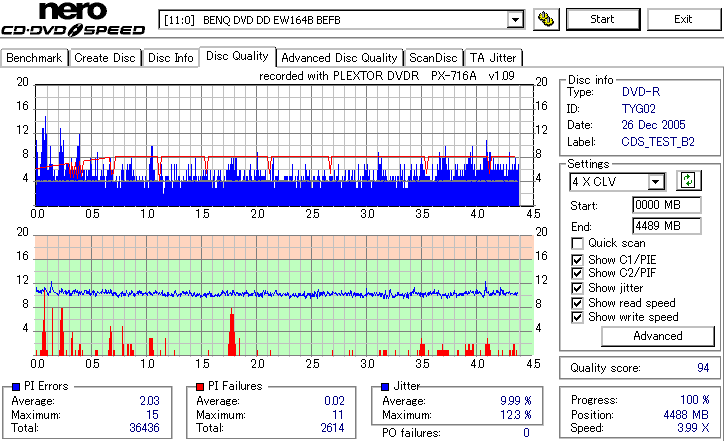
Task: Open the TA Jitter tab
Action: click(x=493, y=58)
